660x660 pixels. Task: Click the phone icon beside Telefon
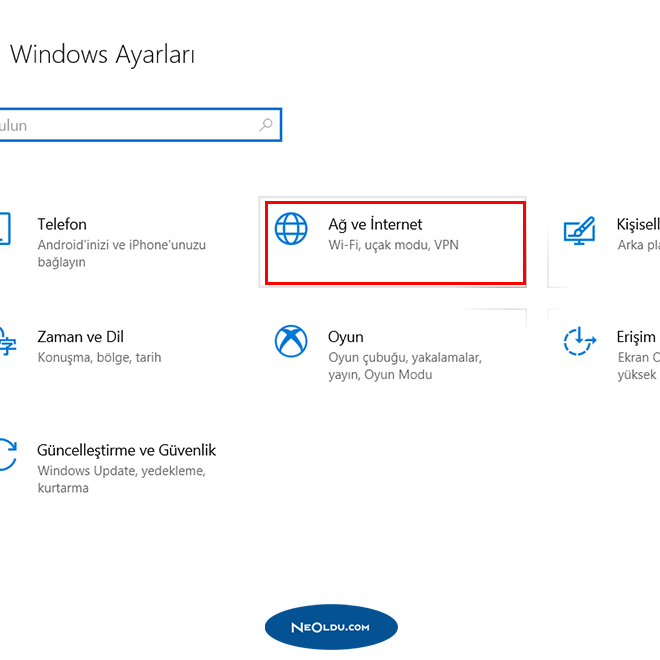tap(4, 229)
